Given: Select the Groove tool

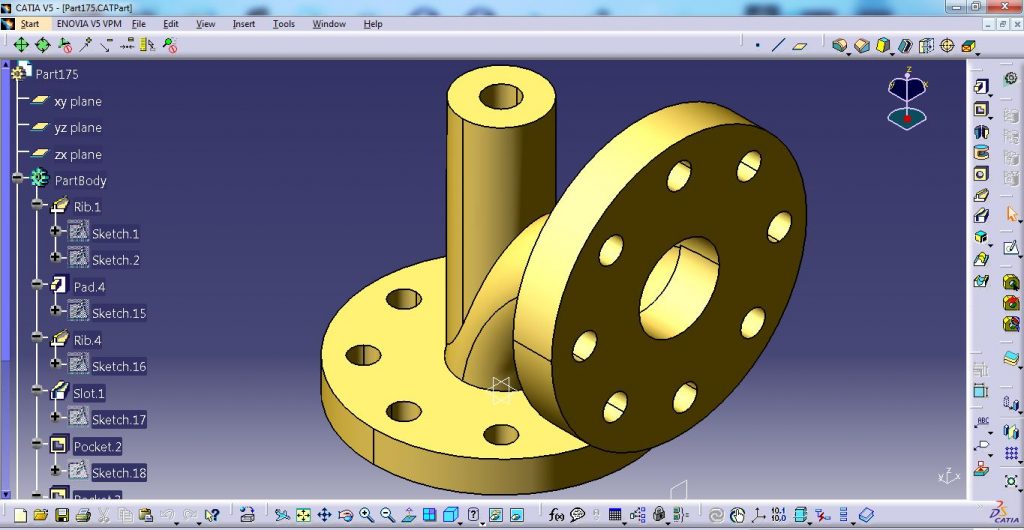Looking at the screenshot, I should [x=981, y=153].
